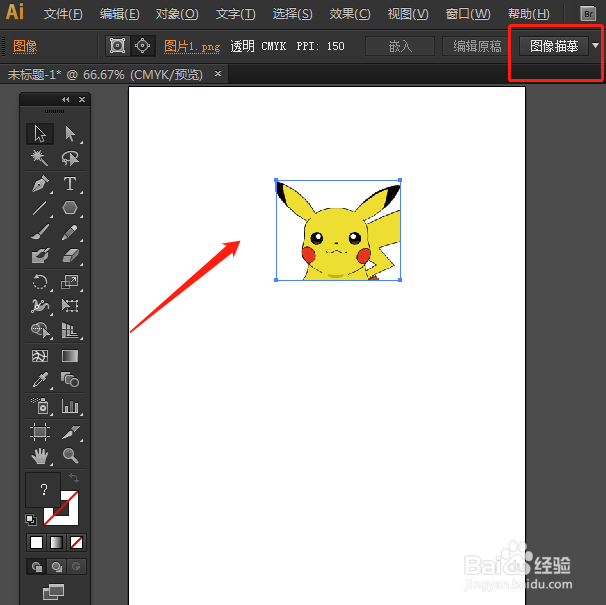This screenshot has height=605, width=606.
Task: Select the Pen tool
Action: click(40, 184)
